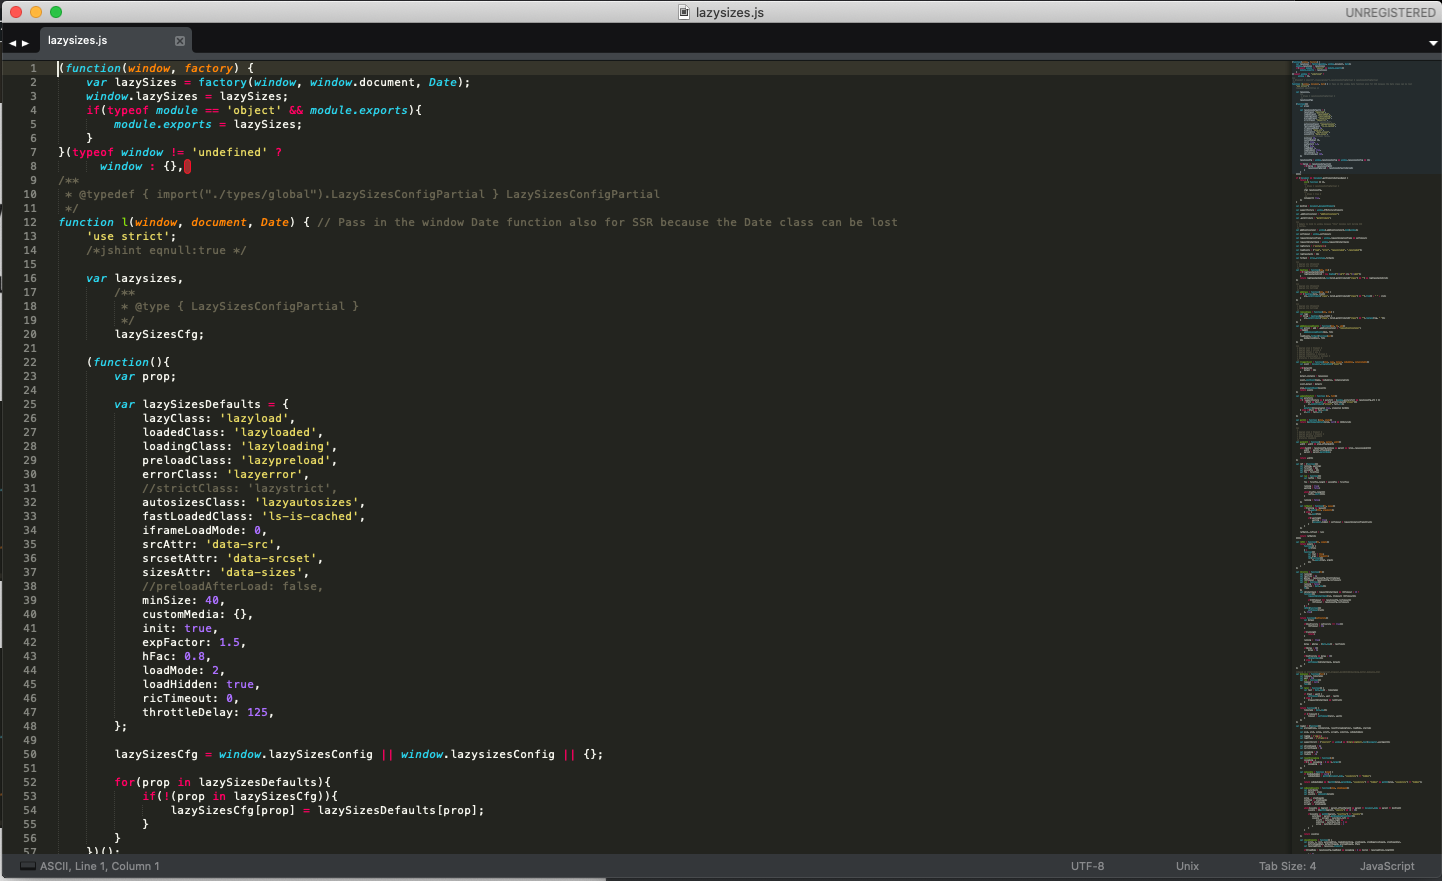Screen dimensions: 1442x881
Task: Click the autosizesClass: 'lazyautosizes' line
Action: 254,502
